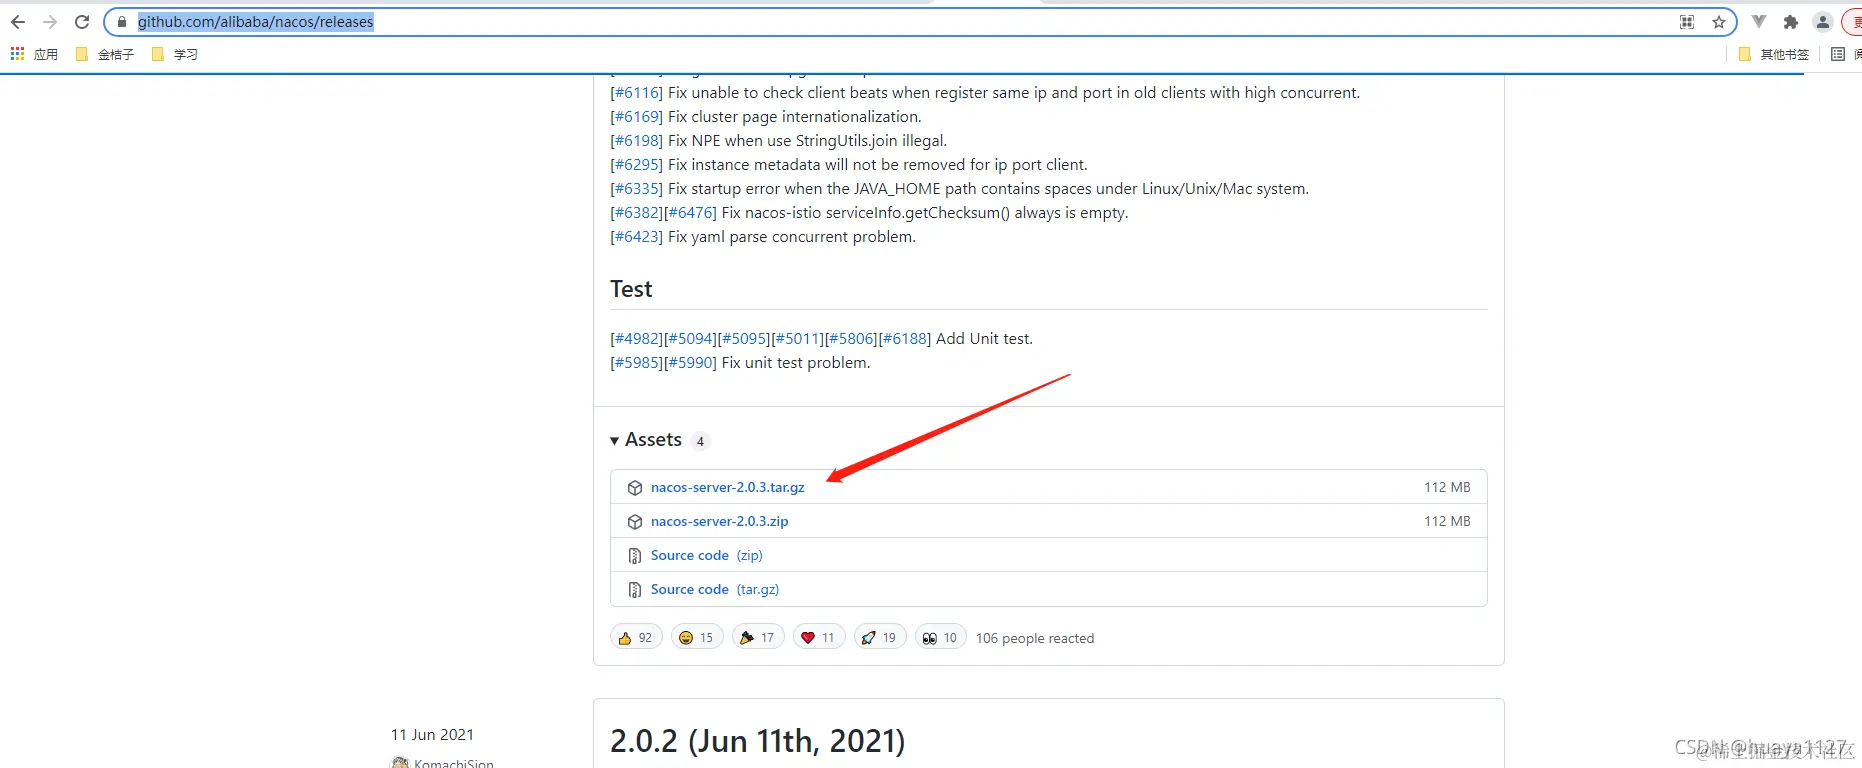The width and height of the screenshot is (1862, 768).
Task: Toggle rocket reaction with 19
Action: pyautogui.click(x=880, y=637)
